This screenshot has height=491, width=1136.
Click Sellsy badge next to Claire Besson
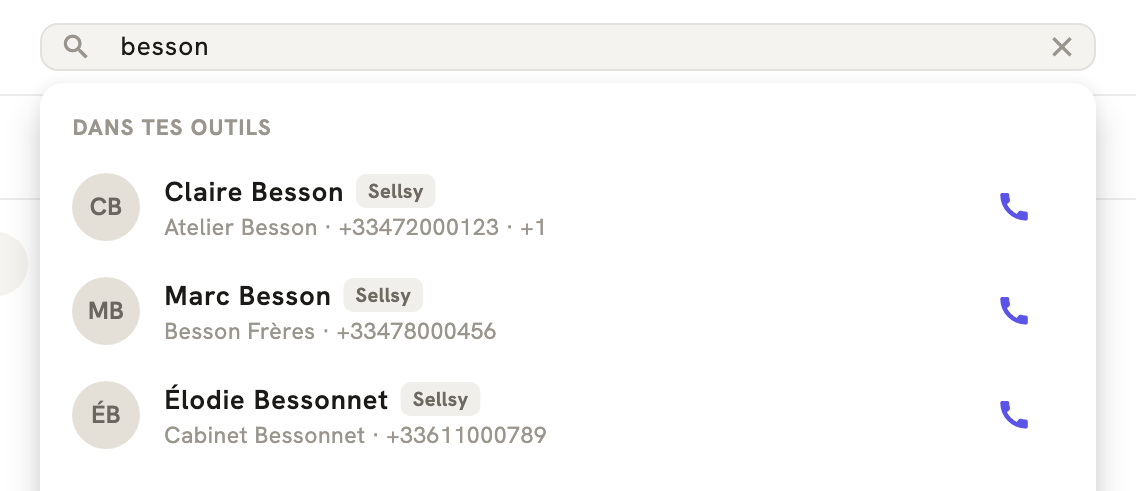click(x=396, y=191)
